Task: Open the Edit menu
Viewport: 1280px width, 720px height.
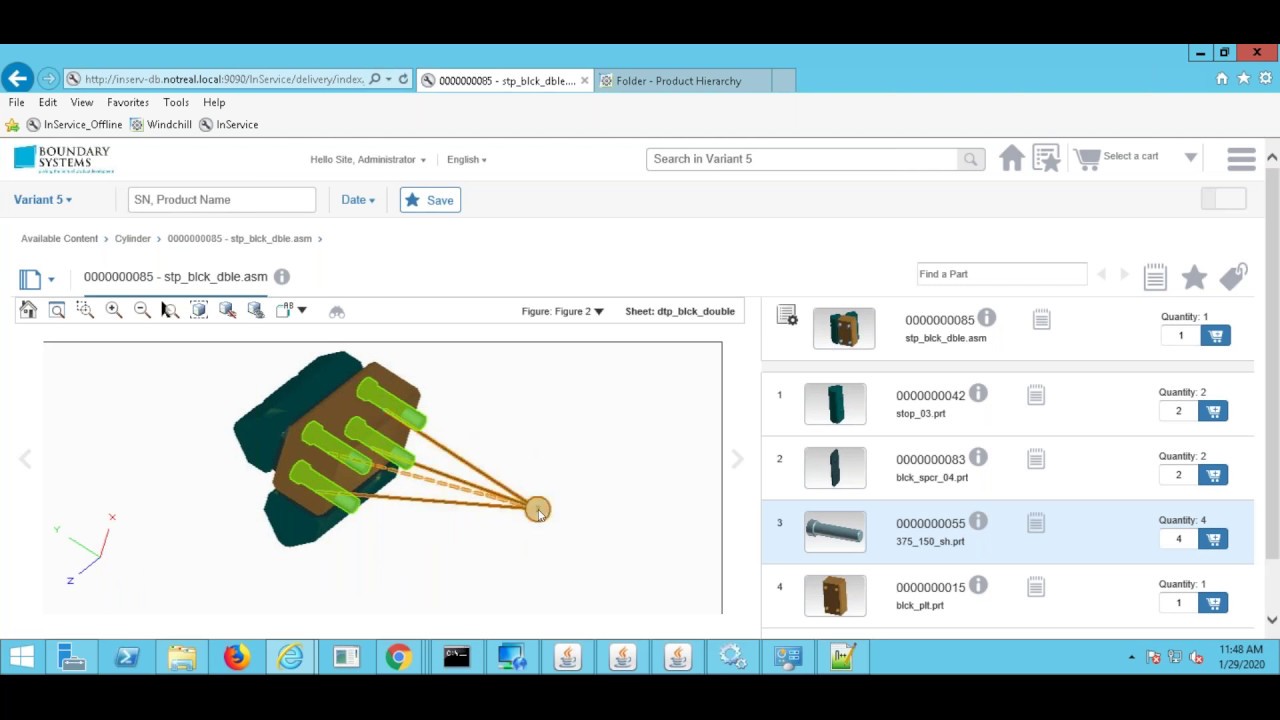Action: (x=47, y=102)
